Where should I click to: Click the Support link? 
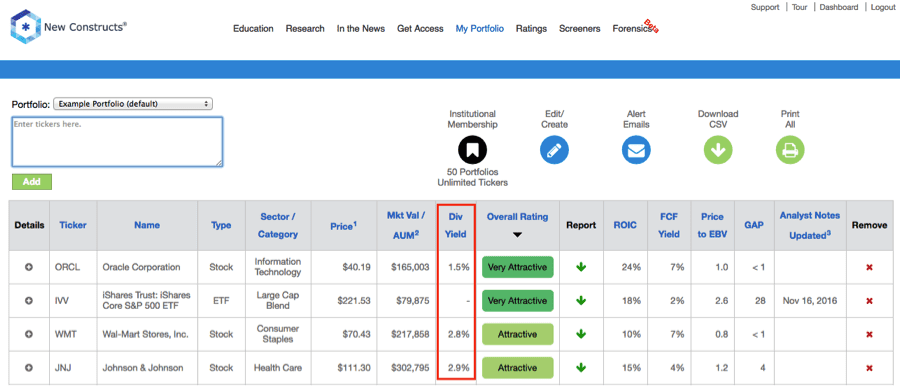[765, 7]
